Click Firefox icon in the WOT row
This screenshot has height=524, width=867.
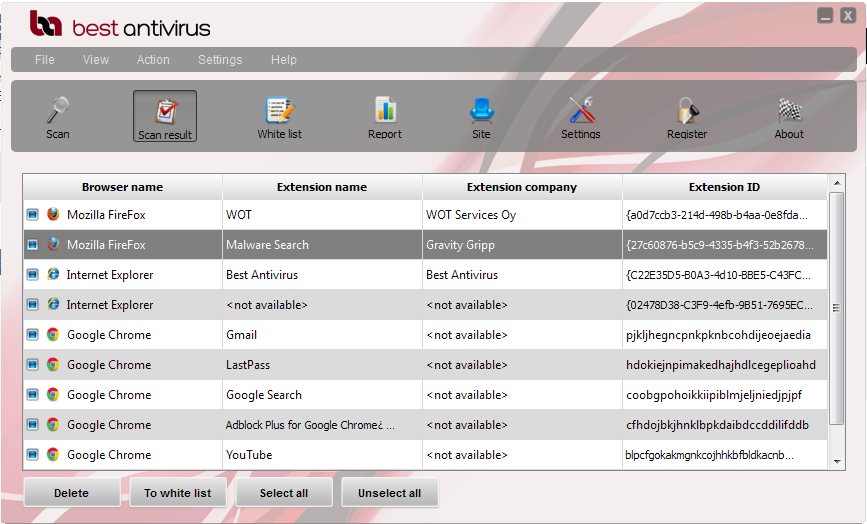click(x=53, y=214)
